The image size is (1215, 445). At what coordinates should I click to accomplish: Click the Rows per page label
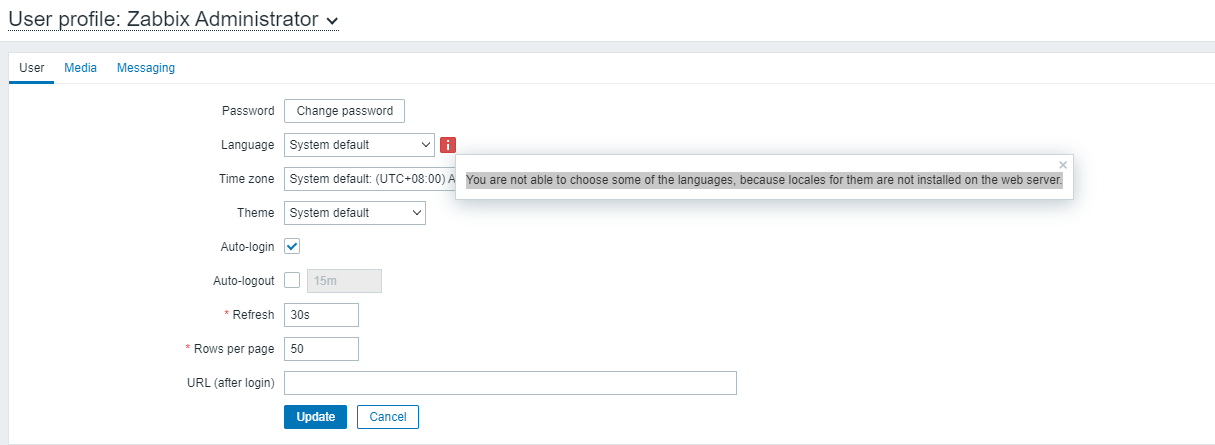click(x=234, y=349)
